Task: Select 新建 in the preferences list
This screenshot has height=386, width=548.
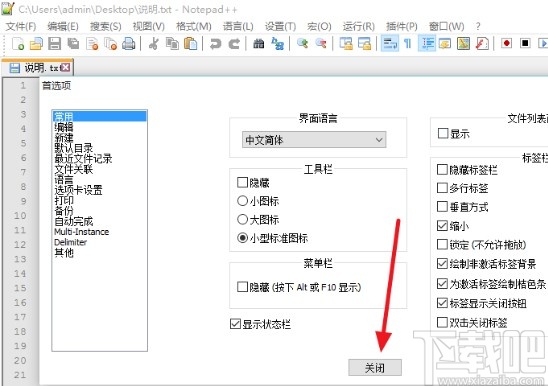Action: point(100,138)
